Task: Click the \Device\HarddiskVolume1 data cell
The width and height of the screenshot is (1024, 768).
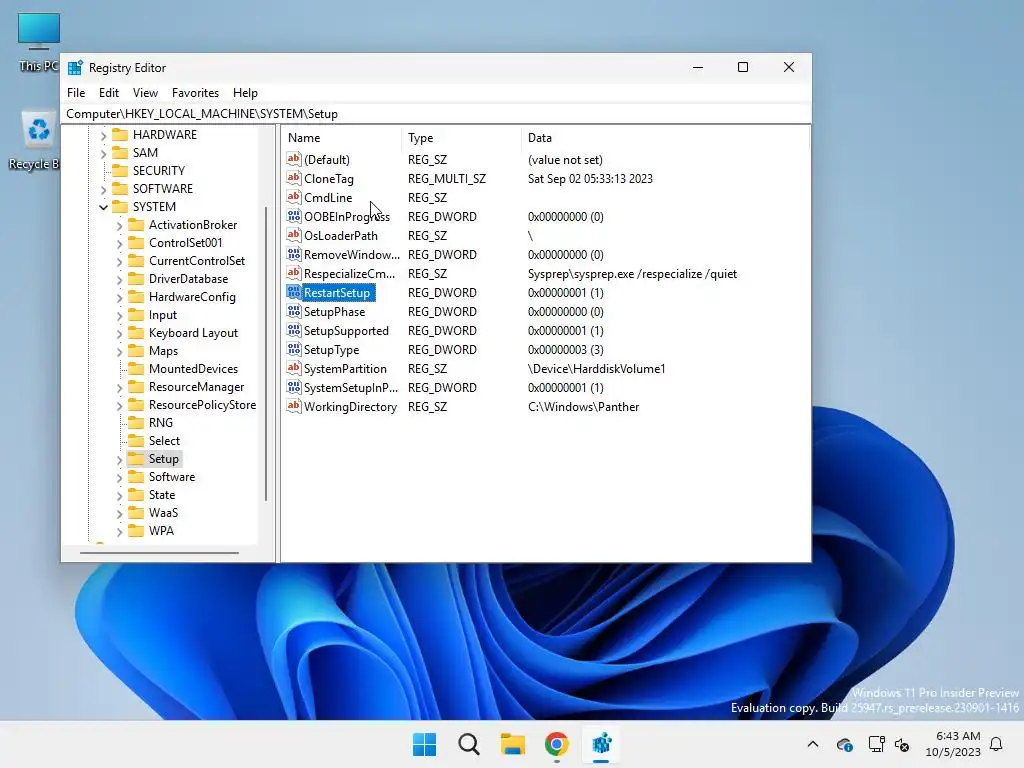Action: [596, 368]
